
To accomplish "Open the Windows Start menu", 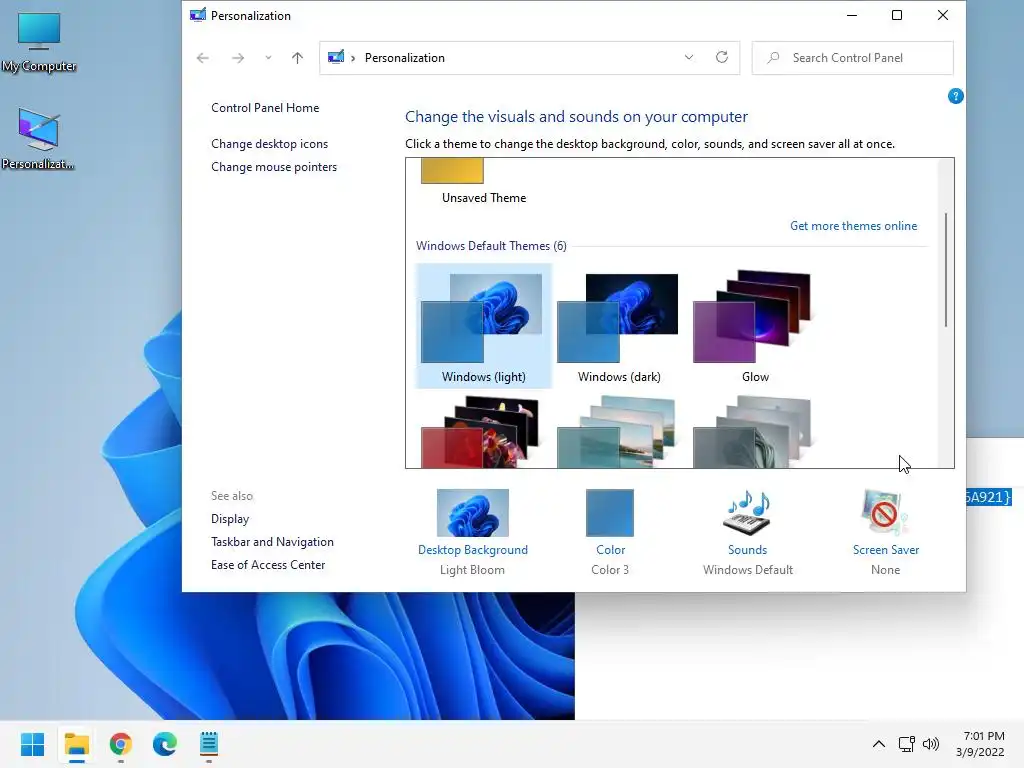I will point(33,744).
